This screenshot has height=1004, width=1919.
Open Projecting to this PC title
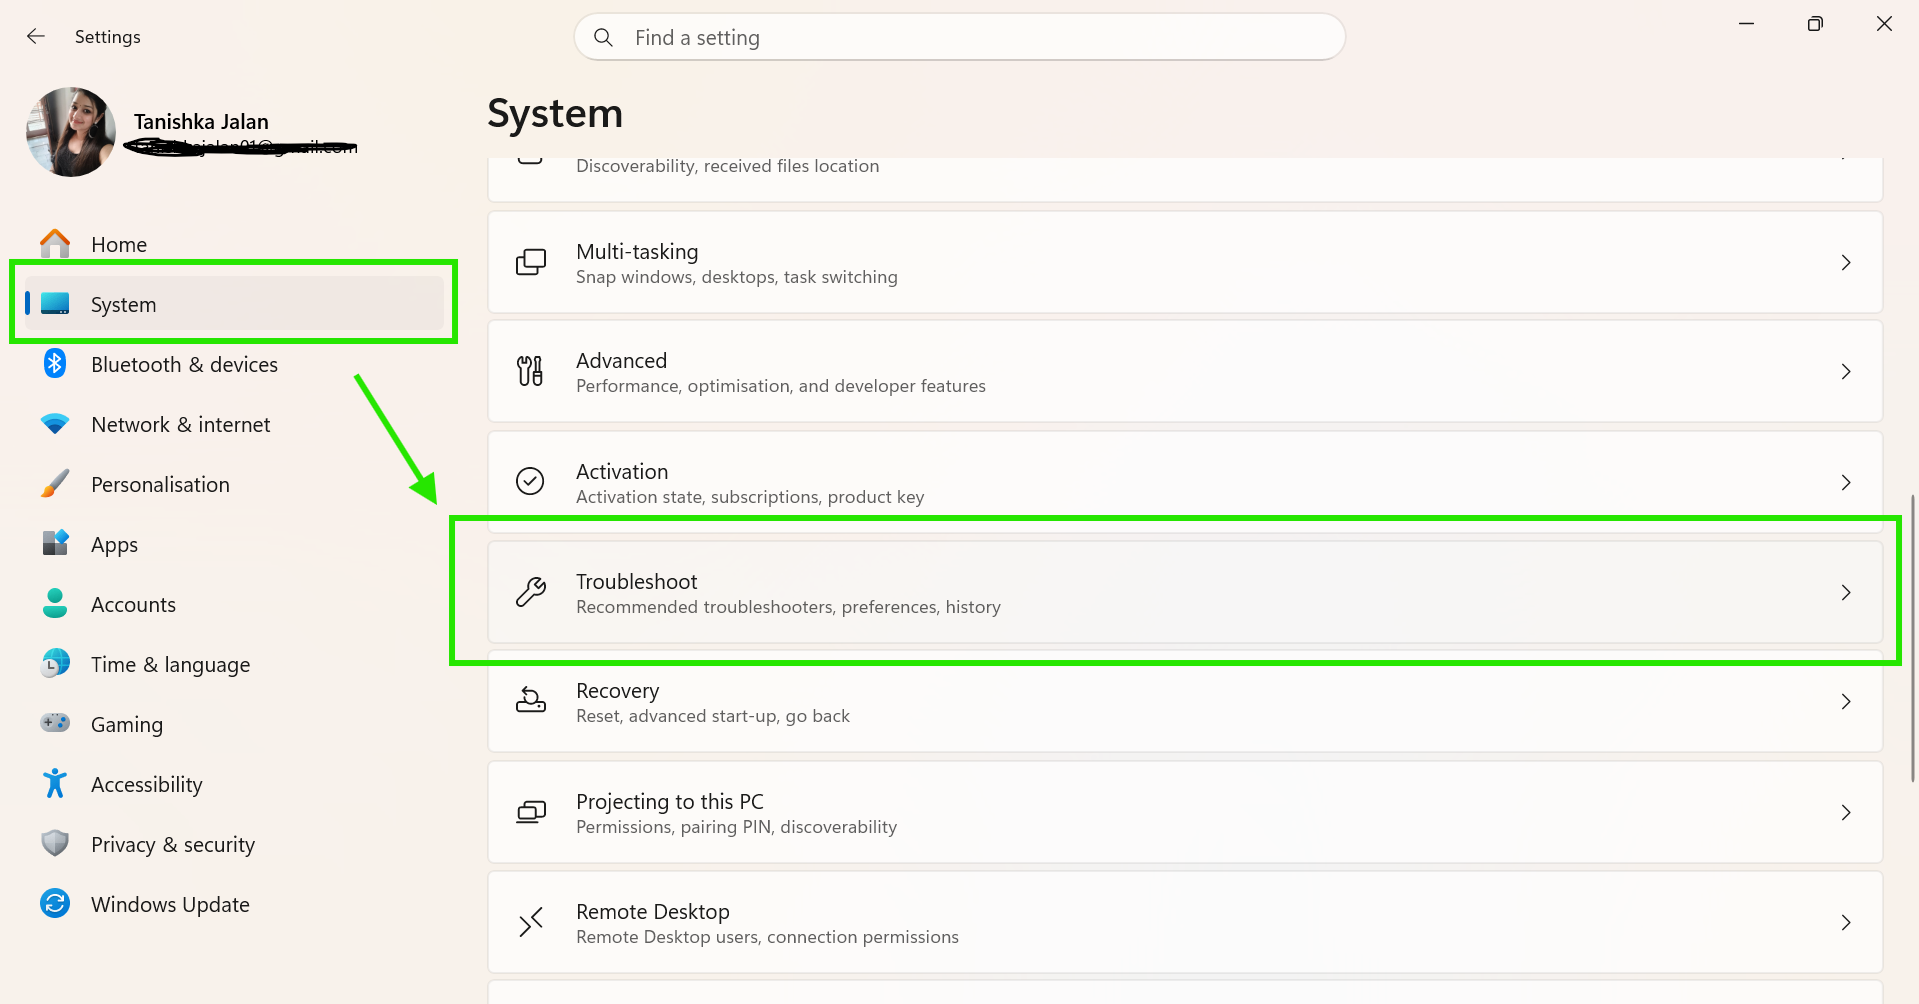click(669, 802)
